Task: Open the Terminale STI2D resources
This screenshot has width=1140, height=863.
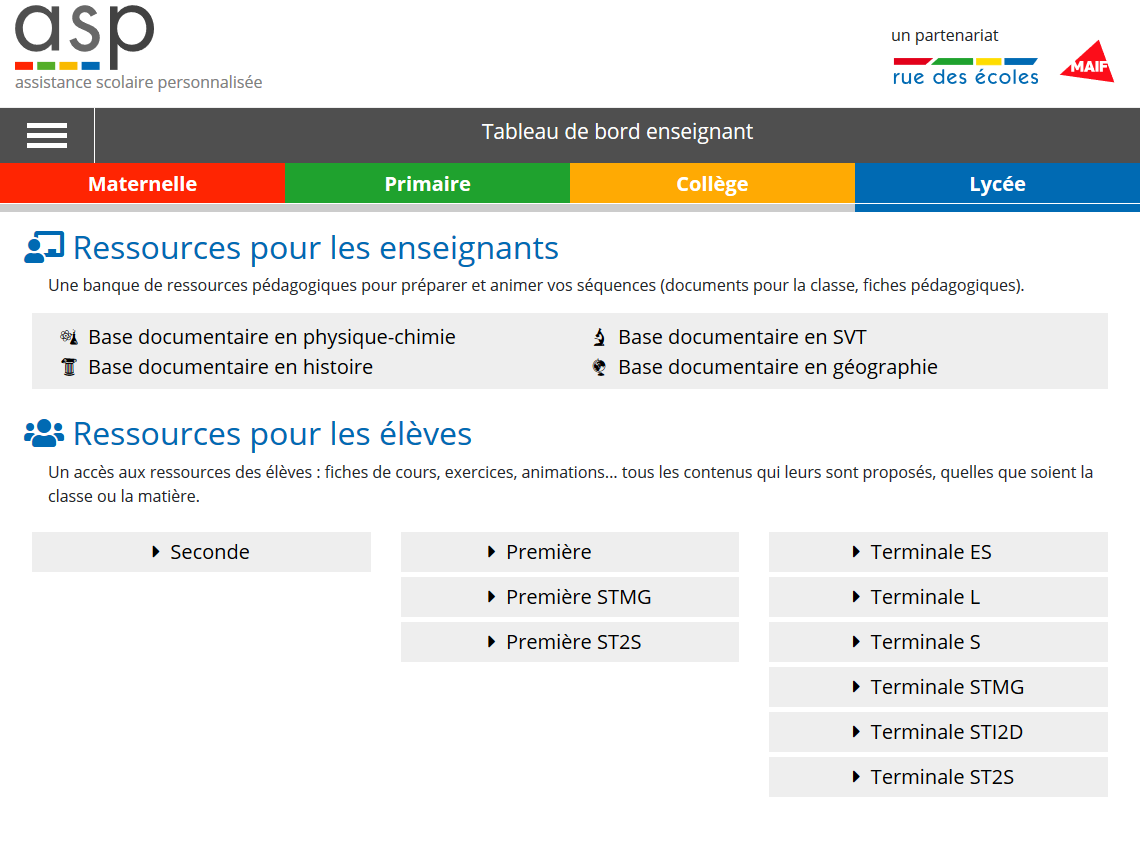Action: click(x=938, y=731)
